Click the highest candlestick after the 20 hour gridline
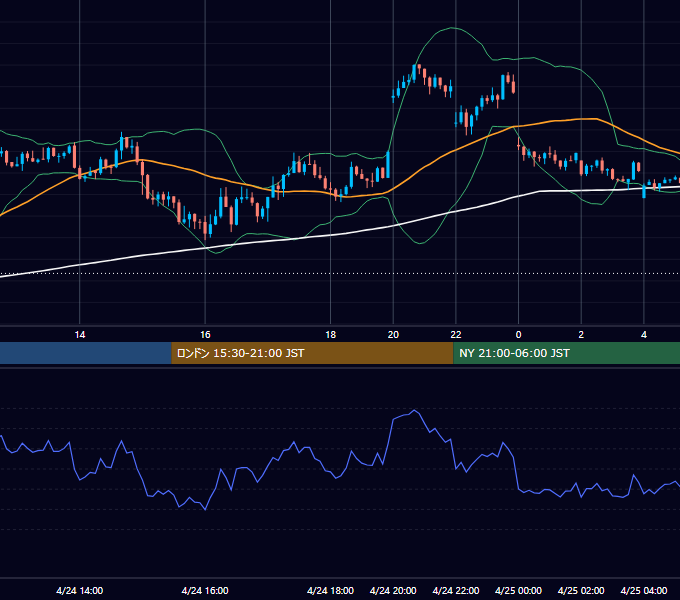 click(415, 73)
